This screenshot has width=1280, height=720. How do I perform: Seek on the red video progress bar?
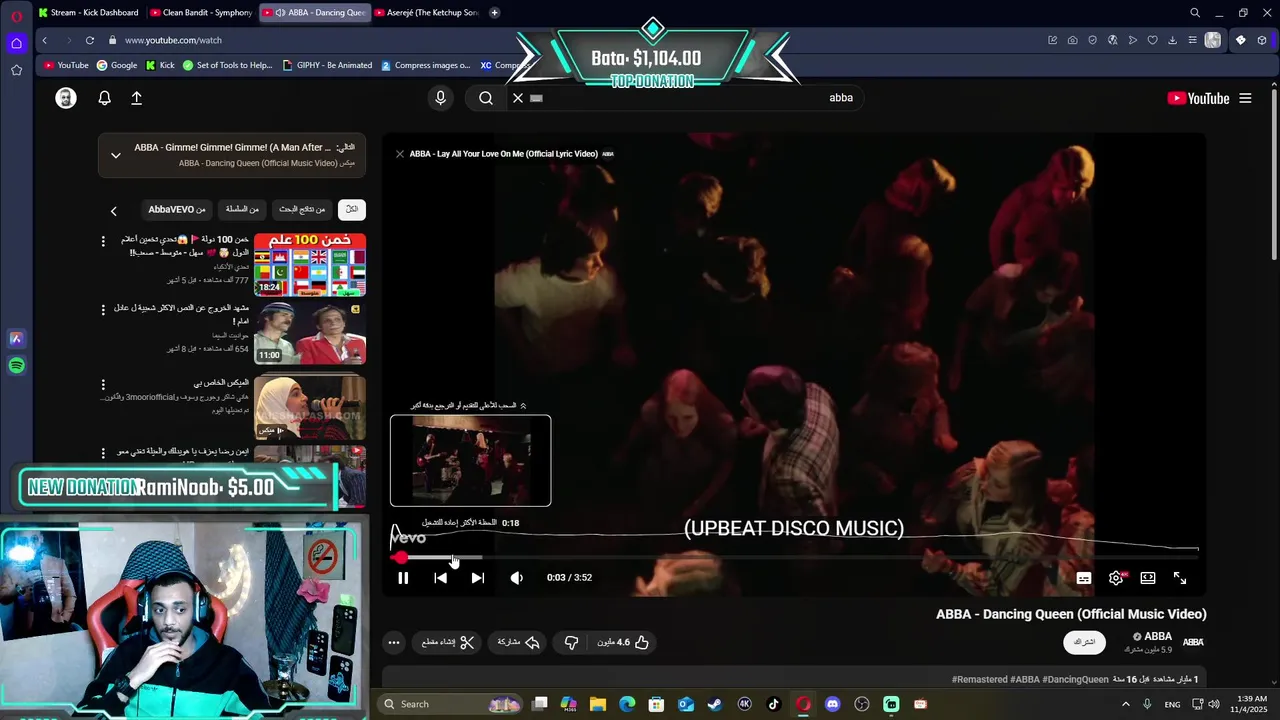pos(796,557)
